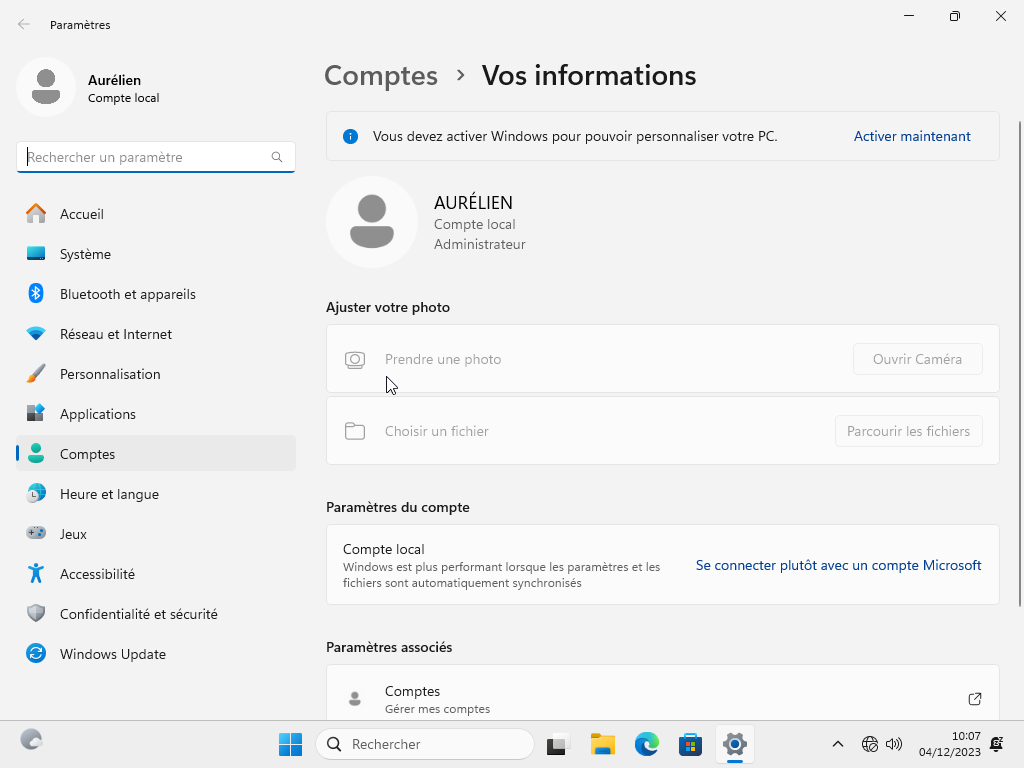Go to Confidentialité et sécurité
The image size is (1024, 768).
(x=155, y=614)
